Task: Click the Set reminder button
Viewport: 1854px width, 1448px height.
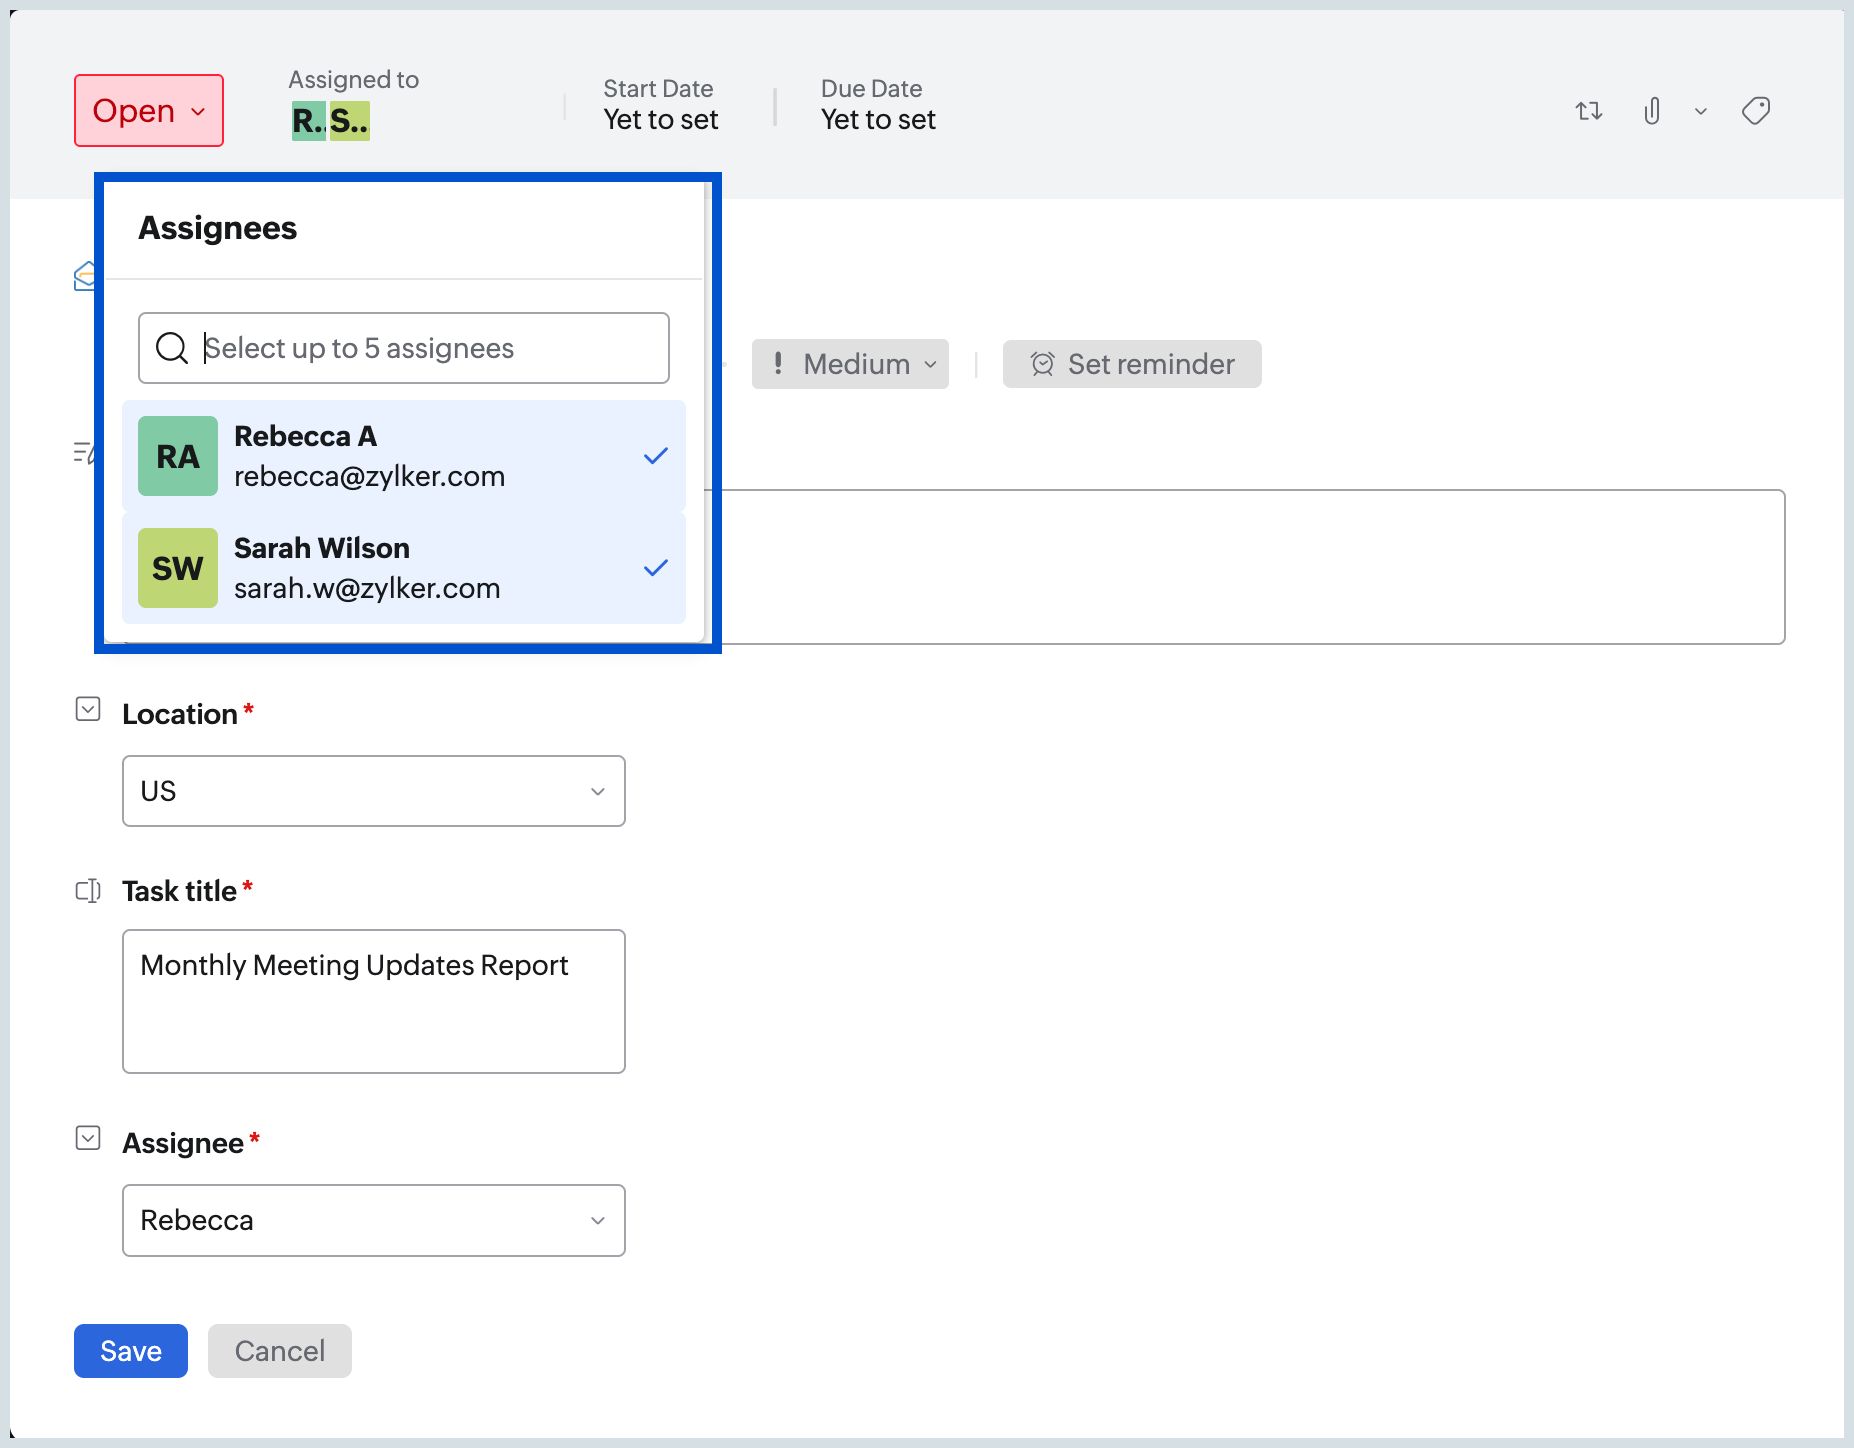Action: point(1132,364)
